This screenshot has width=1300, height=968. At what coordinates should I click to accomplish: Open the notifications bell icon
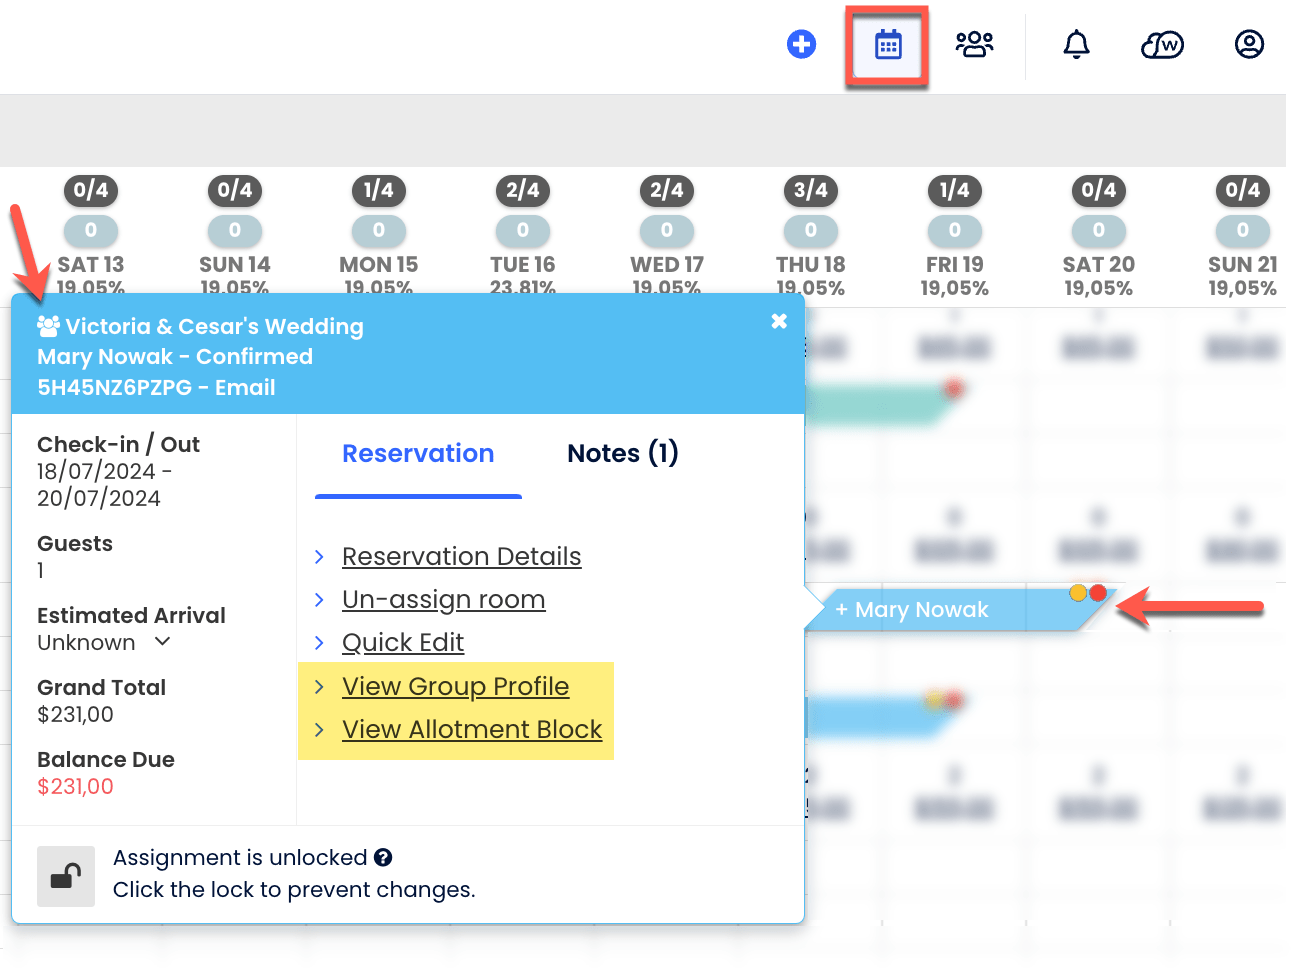[1075, 44]
